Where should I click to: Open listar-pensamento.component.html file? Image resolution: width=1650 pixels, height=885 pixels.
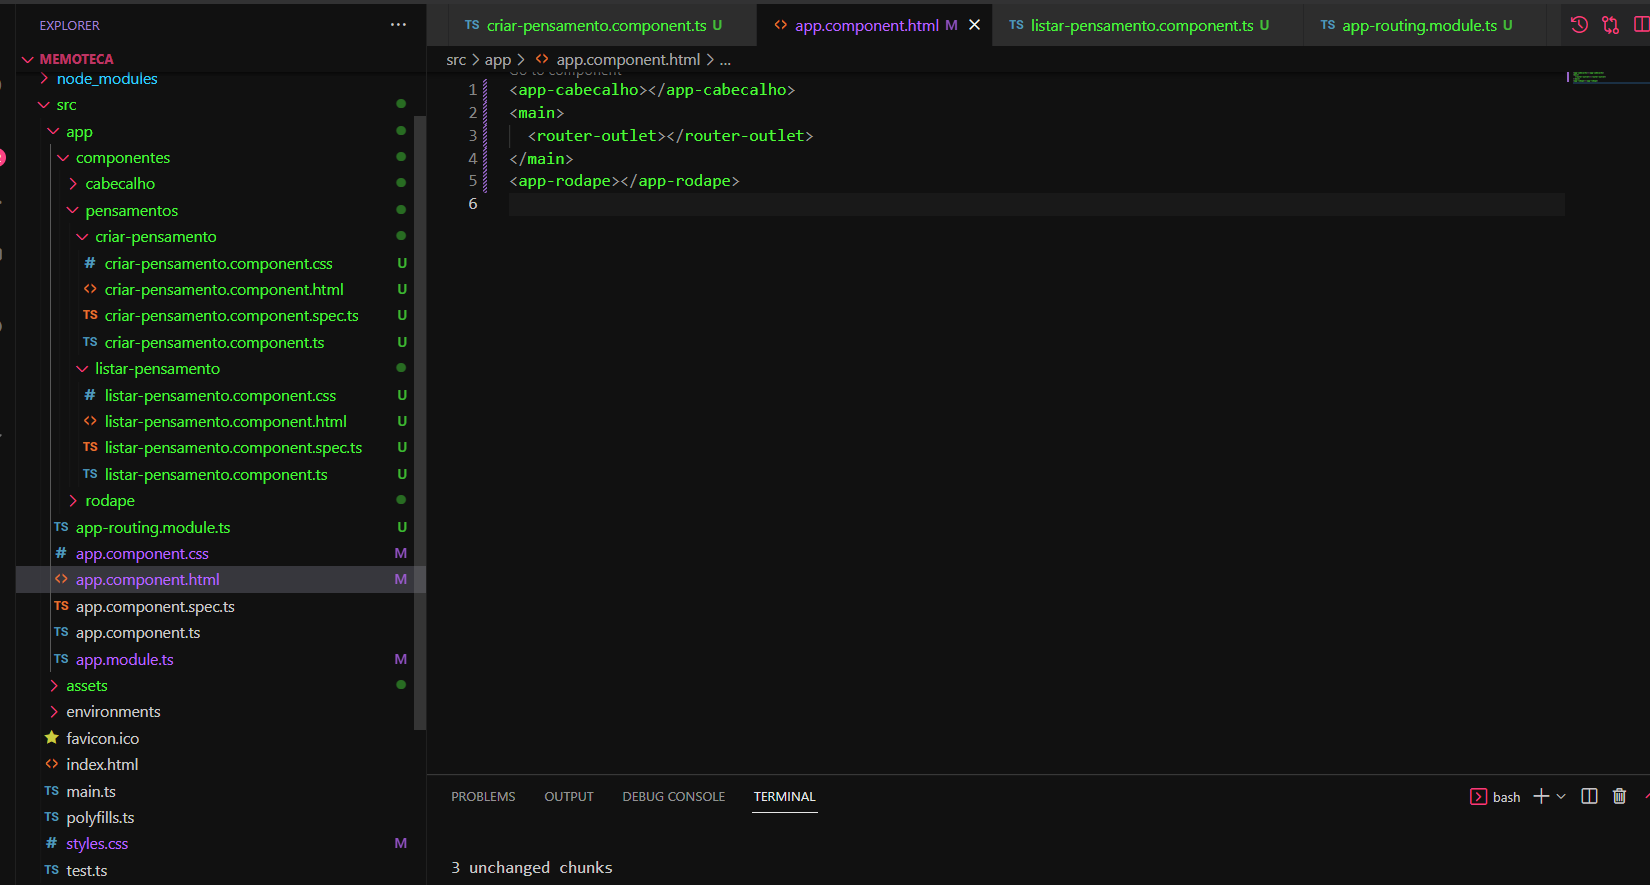click(225, 422)
